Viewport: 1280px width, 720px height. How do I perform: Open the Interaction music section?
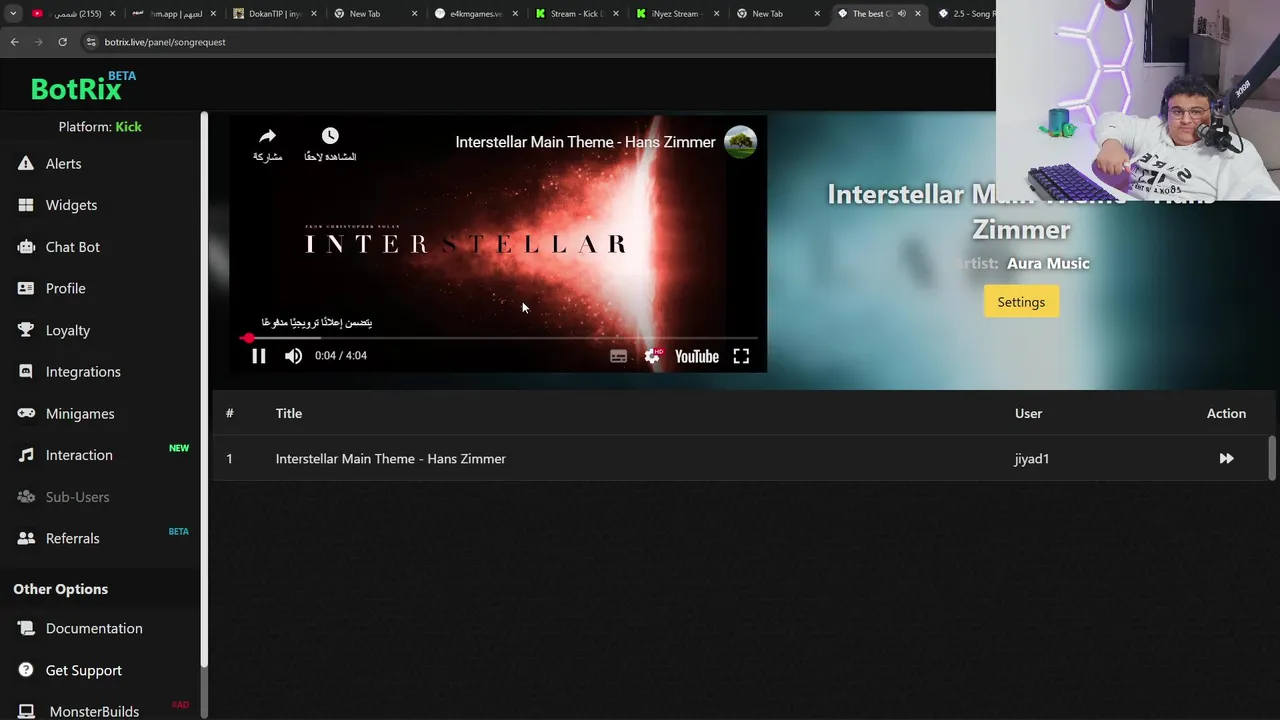[x=79, y=455]
